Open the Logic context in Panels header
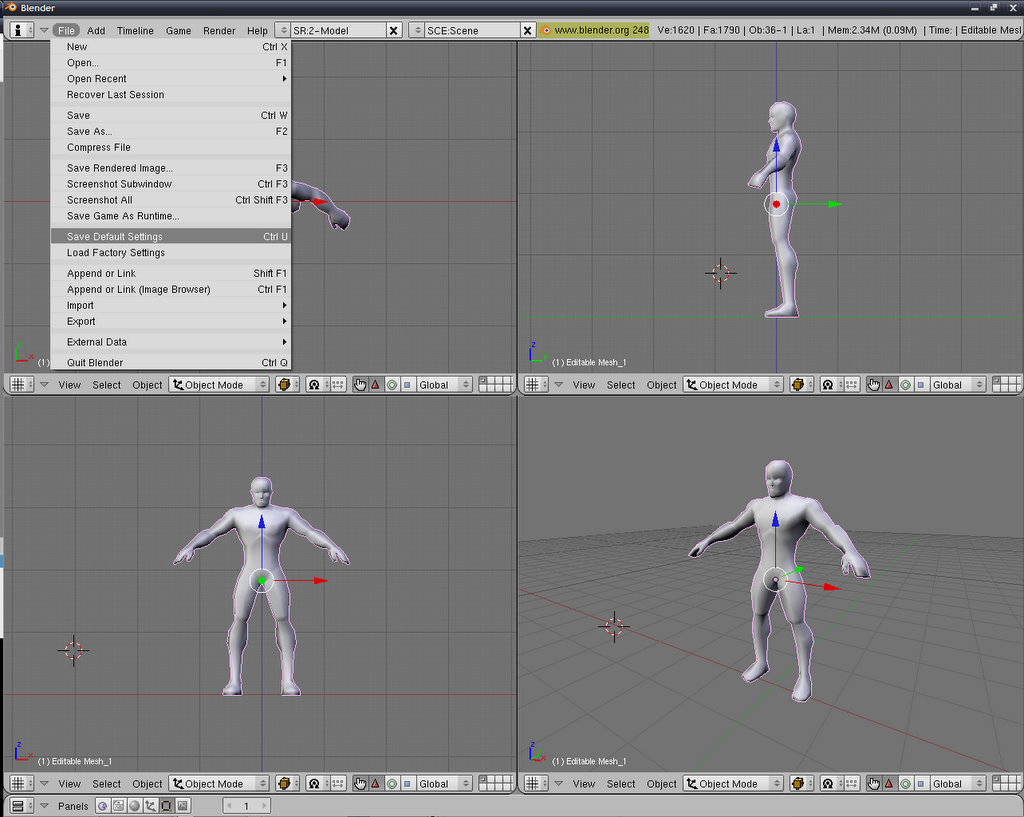Screen dimensions: 1024x817 [x=103, y=805]
